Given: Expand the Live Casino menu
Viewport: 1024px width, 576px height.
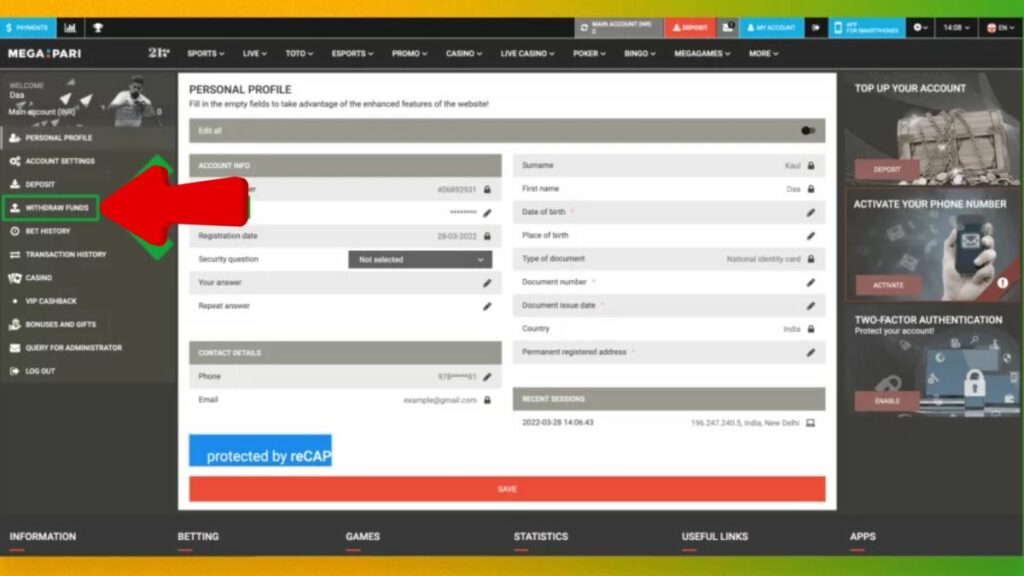Looking at the screenshot, I should pyautogui.click(x=527, y=54).
